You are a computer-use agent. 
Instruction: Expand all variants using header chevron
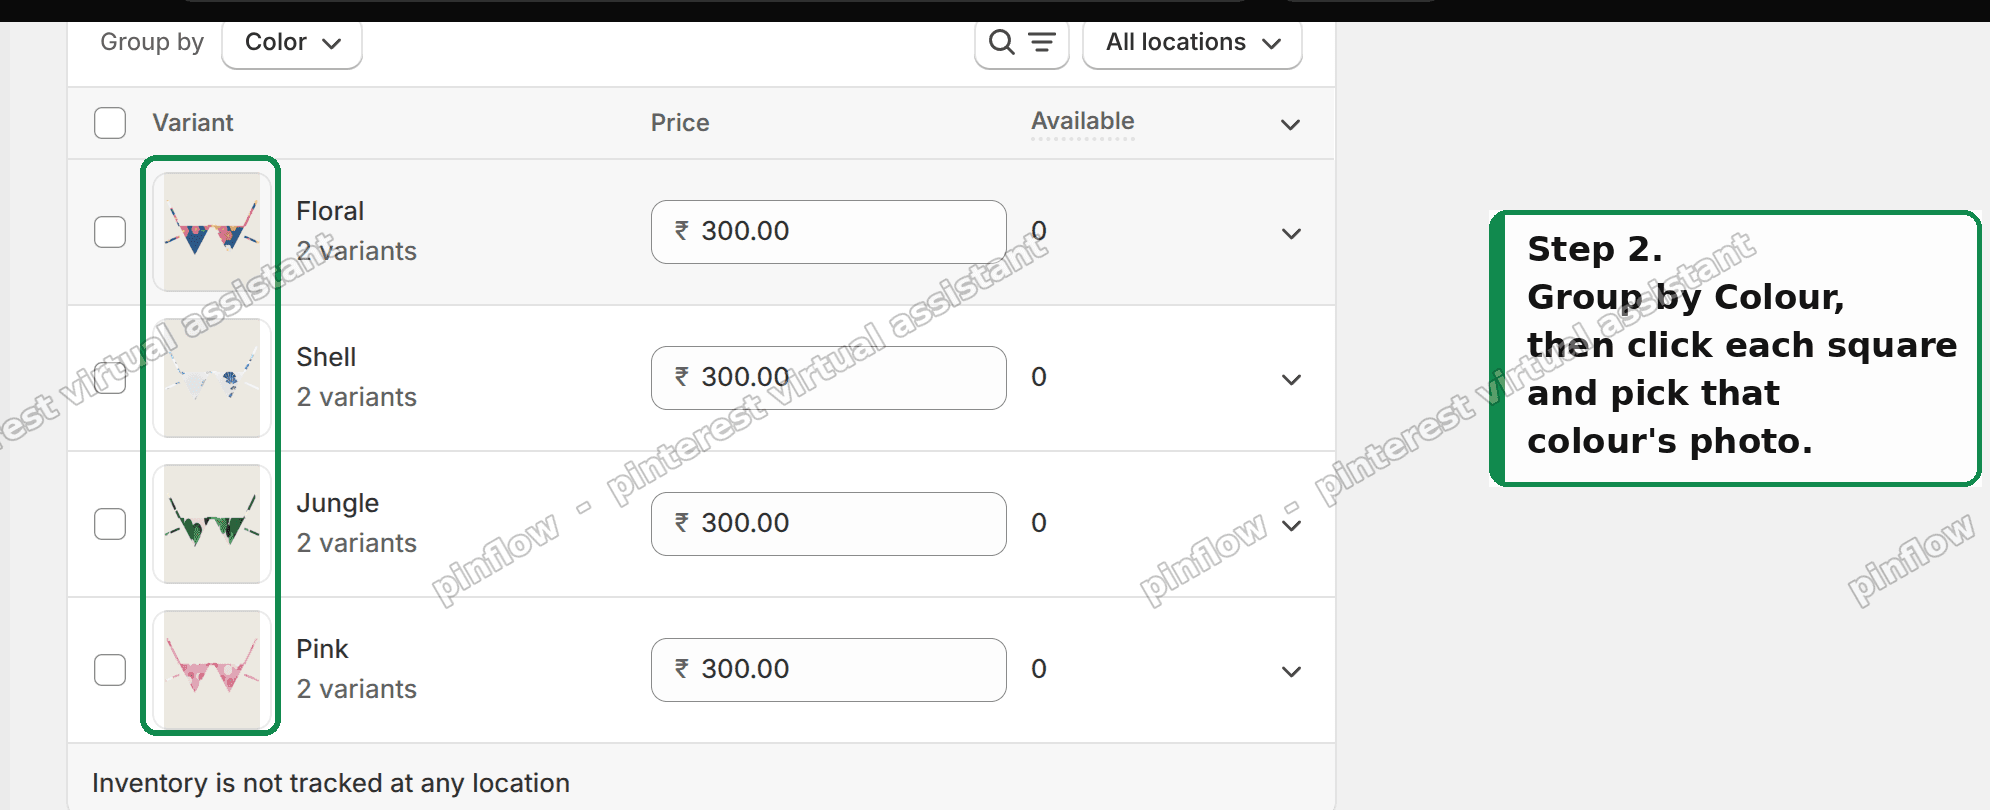click(x=1291, y=125)
